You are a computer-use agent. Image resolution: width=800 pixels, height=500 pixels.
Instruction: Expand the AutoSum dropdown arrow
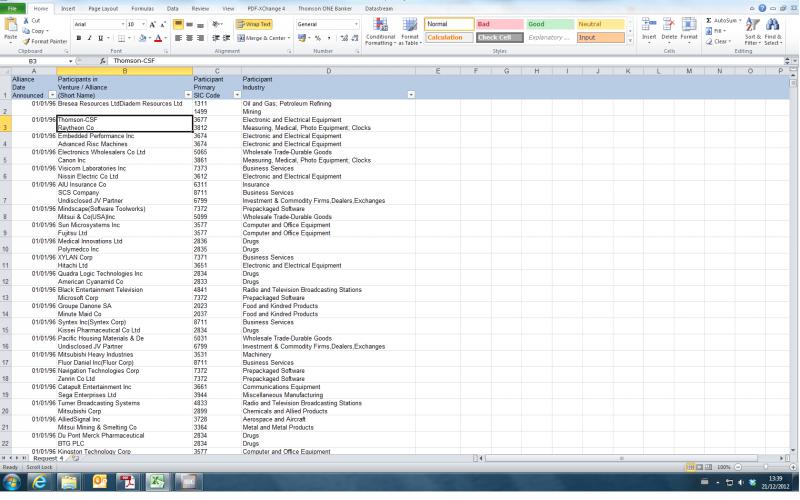pyautogui.click(x=740, y=20)
